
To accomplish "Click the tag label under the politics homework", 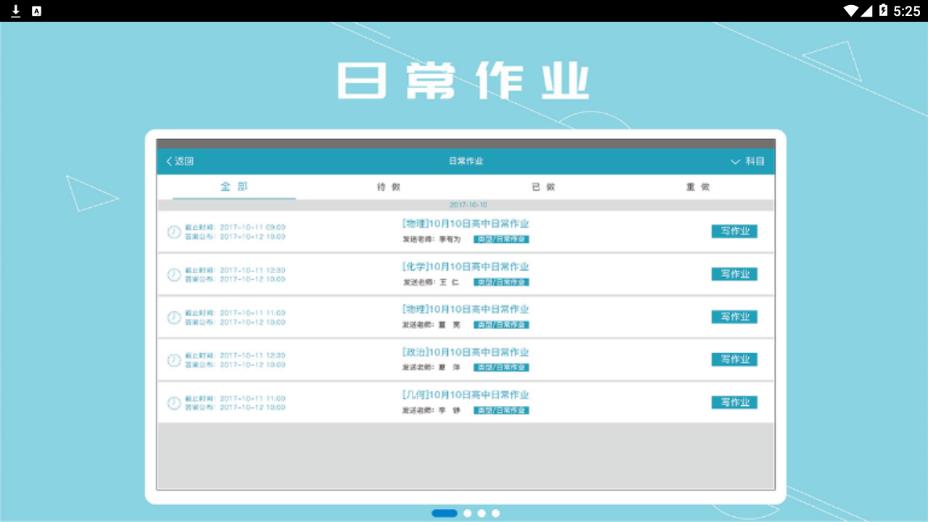I will tap(501, 368).
